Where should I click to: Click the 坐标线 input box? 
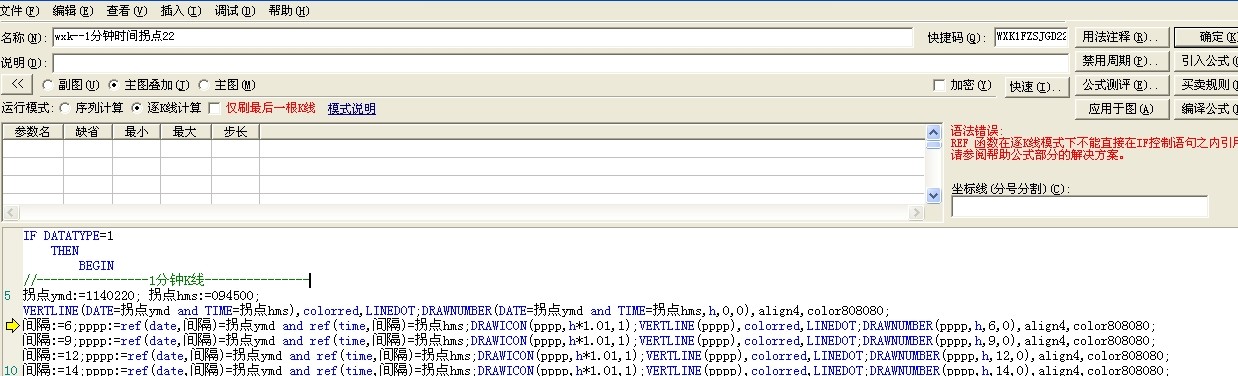coord(1079,206)
